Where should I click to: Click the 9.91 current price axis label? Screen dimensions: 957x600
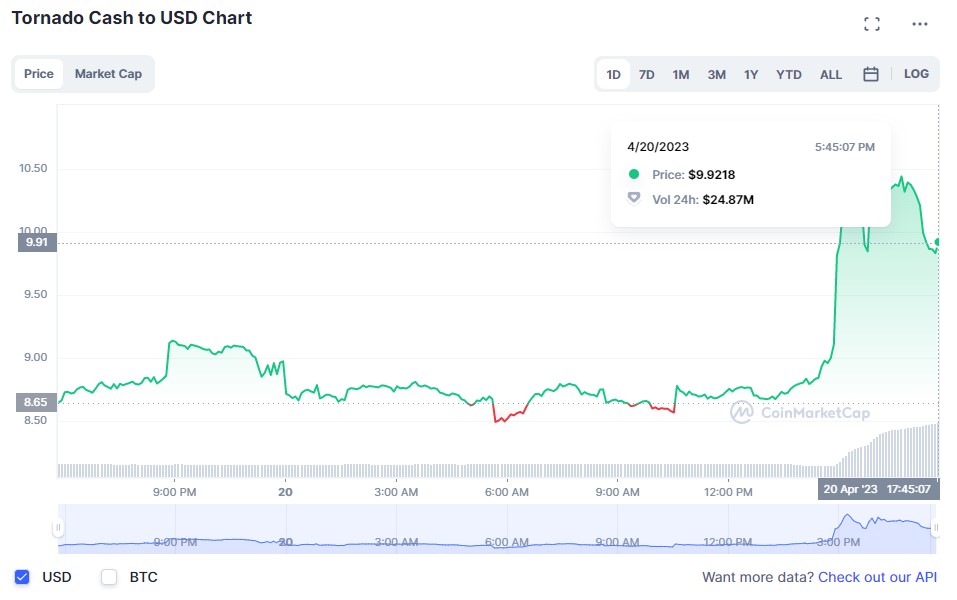[x=37, y=242]
